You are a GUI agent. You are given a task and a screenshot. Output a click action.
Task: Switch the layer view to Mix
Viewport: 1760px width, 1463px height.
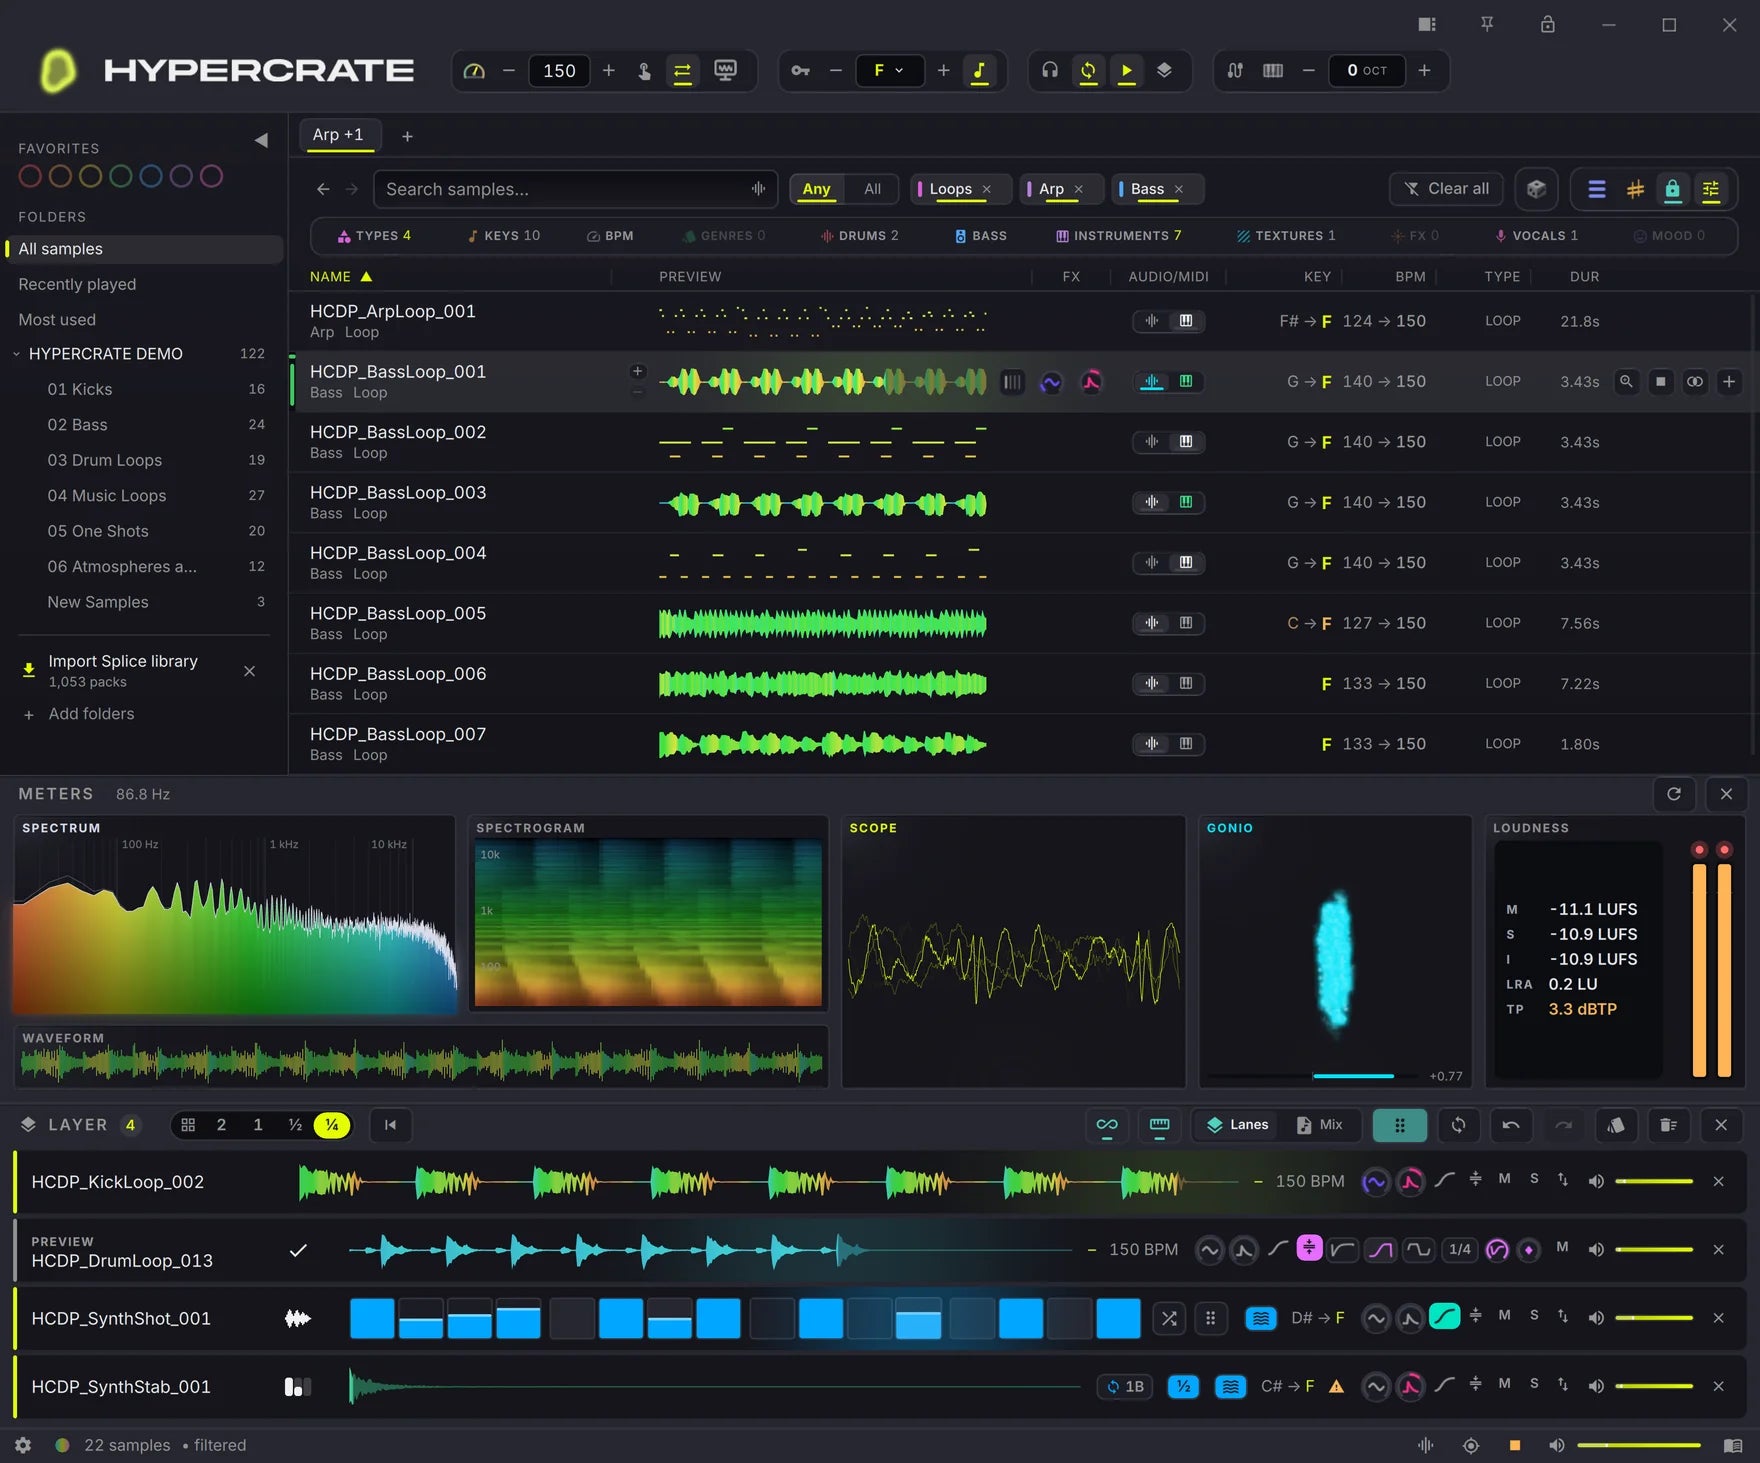tap(1320, 1125)
